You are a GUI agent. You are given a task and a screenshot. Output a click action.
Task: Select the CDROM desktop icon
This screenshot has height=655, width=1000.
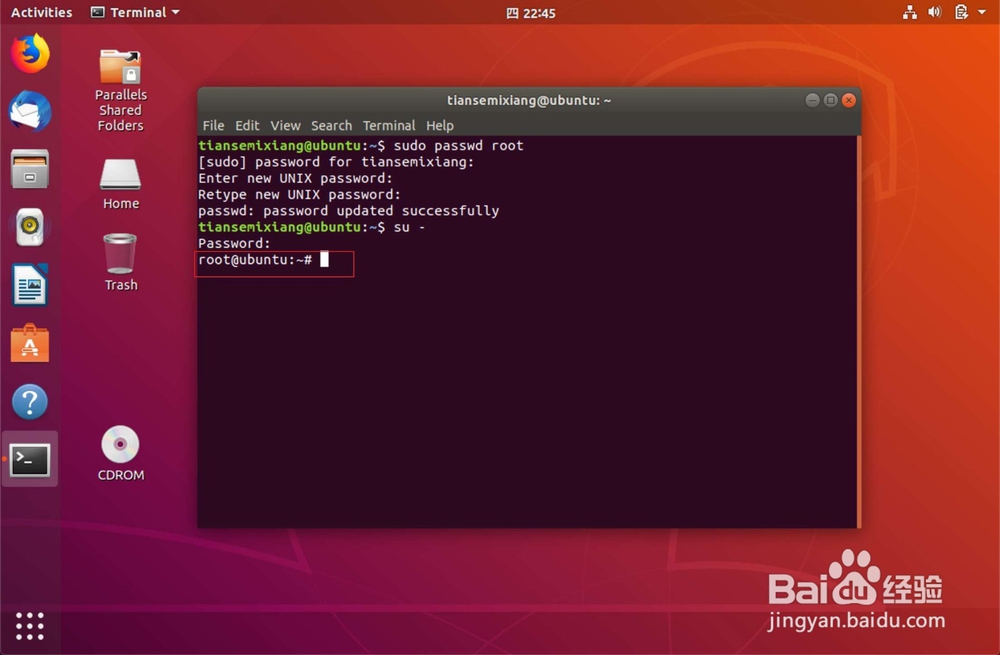[121, 453]
